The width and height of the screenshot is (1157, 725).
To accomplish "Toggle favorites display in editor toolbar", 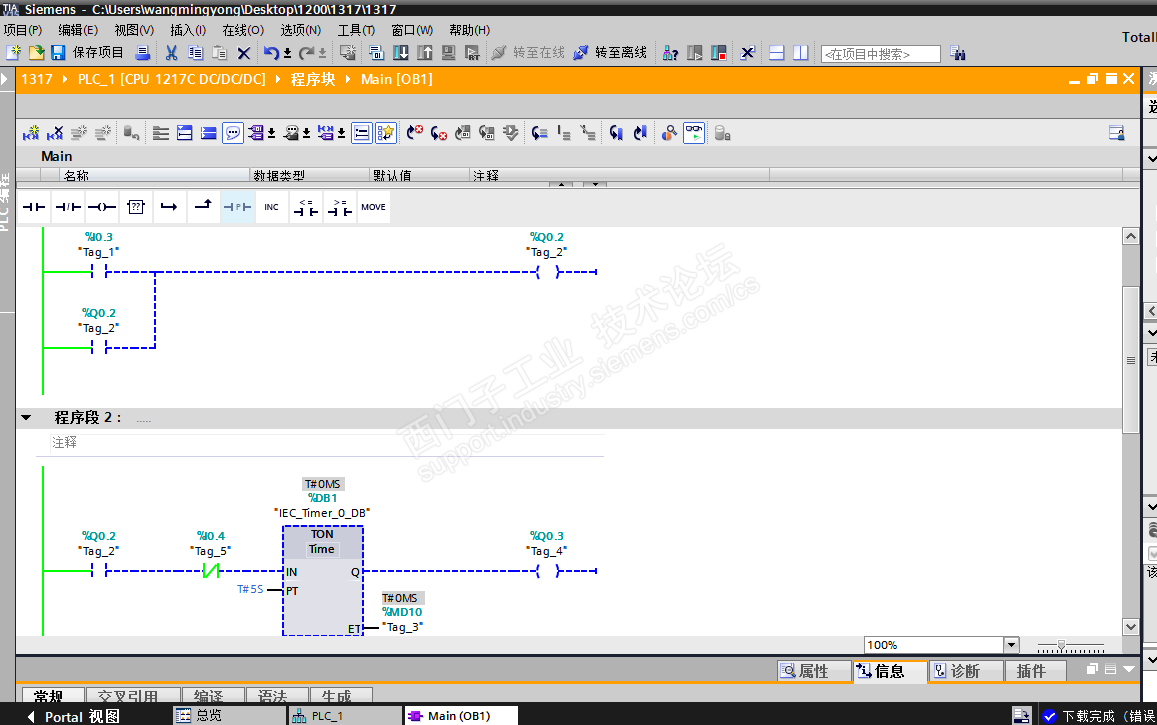I will [x=385, y=132].
